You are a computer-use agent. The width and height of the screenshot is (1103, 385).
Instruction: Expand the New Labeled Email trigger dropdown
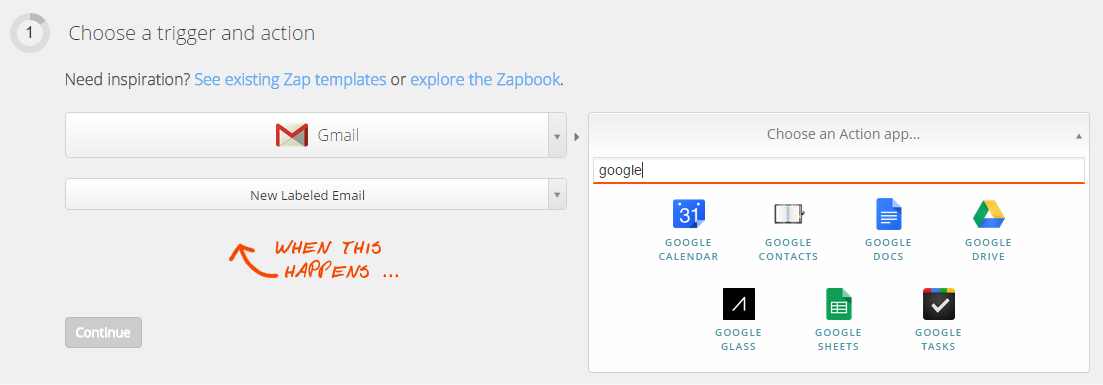(557, 194)
